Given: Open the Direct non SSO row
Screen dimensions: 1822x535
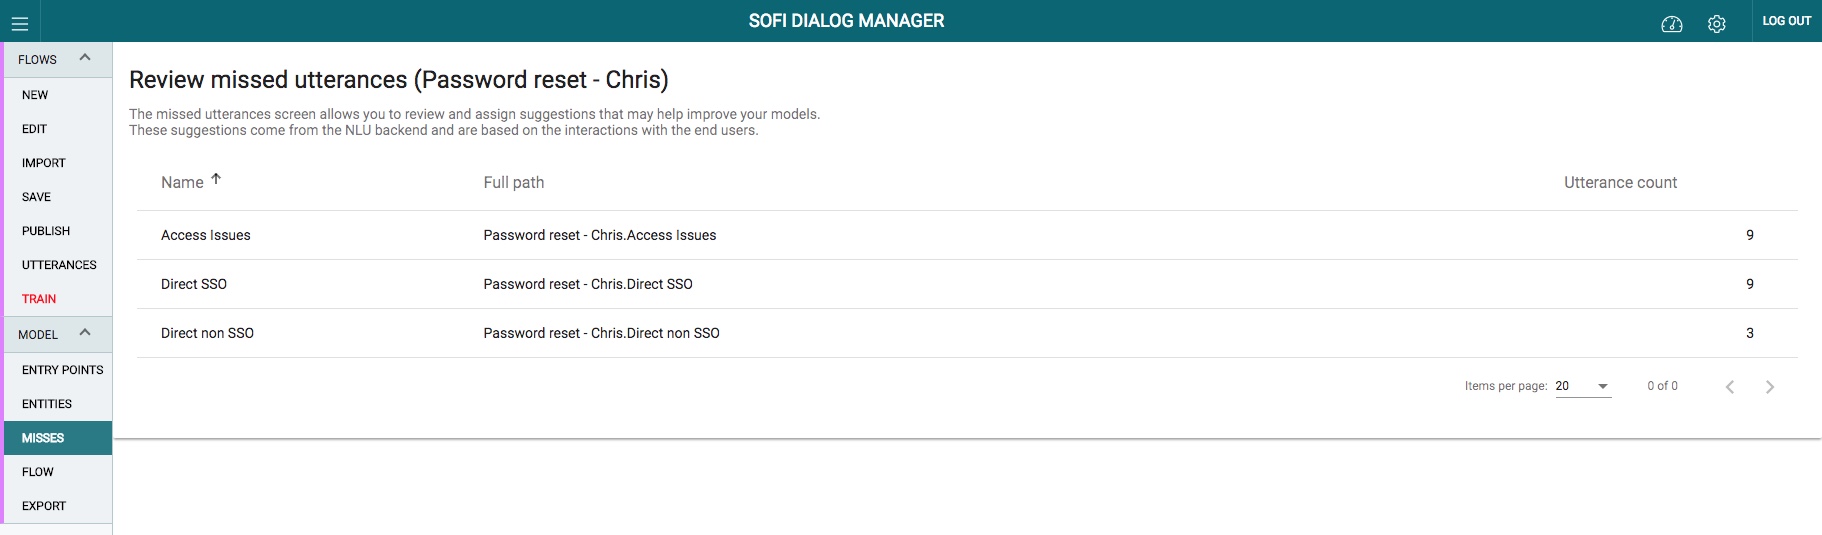Looking at the screenshot, I should (x=967, y=333).
